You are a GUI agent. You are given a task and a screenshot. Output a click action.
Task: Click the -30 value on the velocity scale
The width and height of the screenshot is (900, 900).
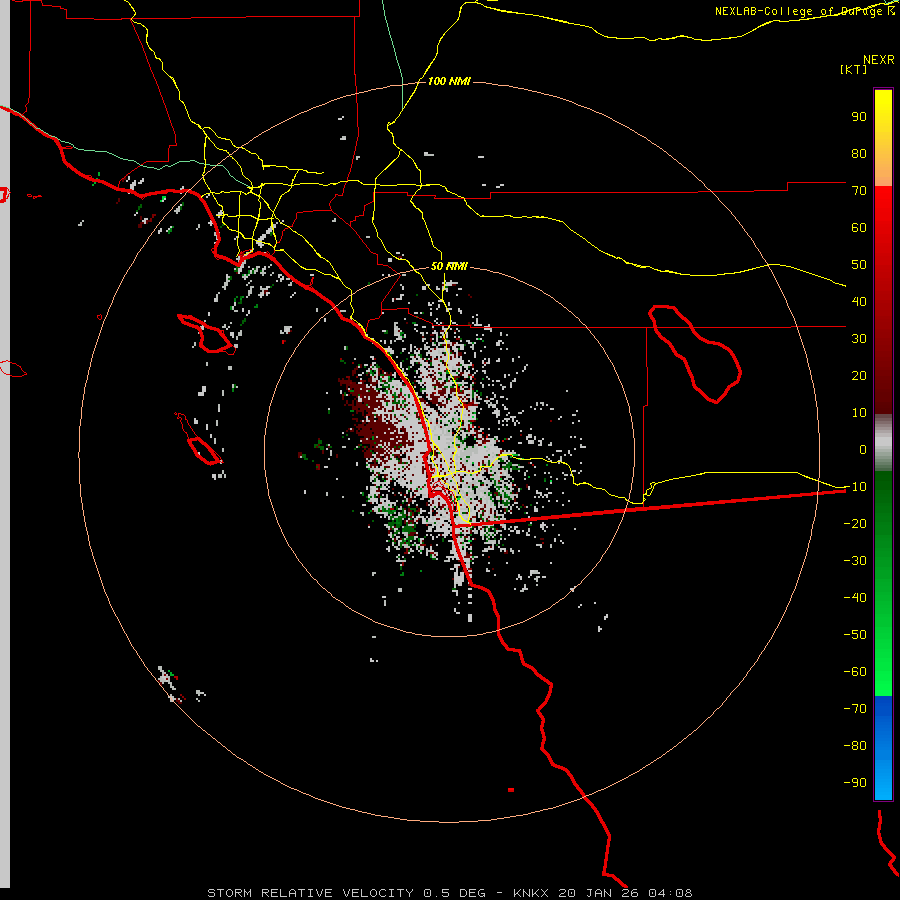point(855,561)
